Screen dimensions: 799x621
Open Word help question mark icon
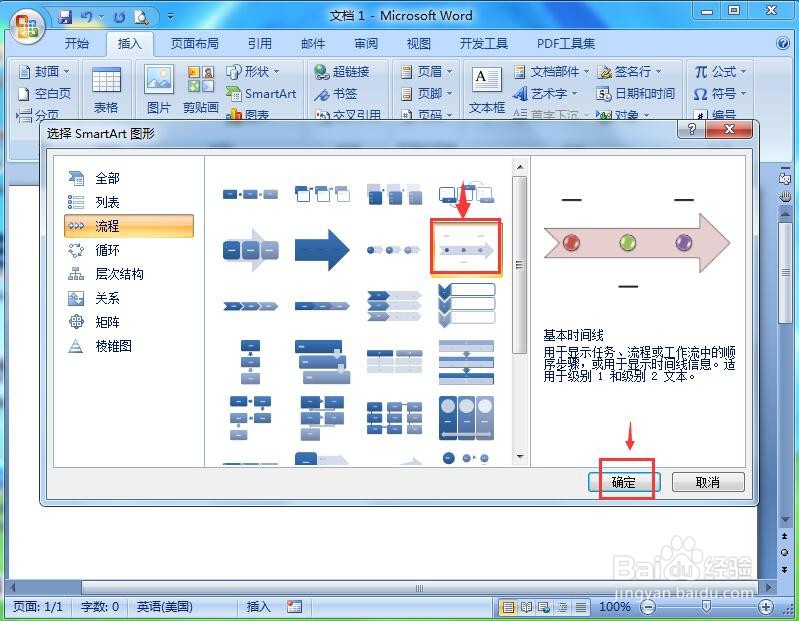(783, 43)
